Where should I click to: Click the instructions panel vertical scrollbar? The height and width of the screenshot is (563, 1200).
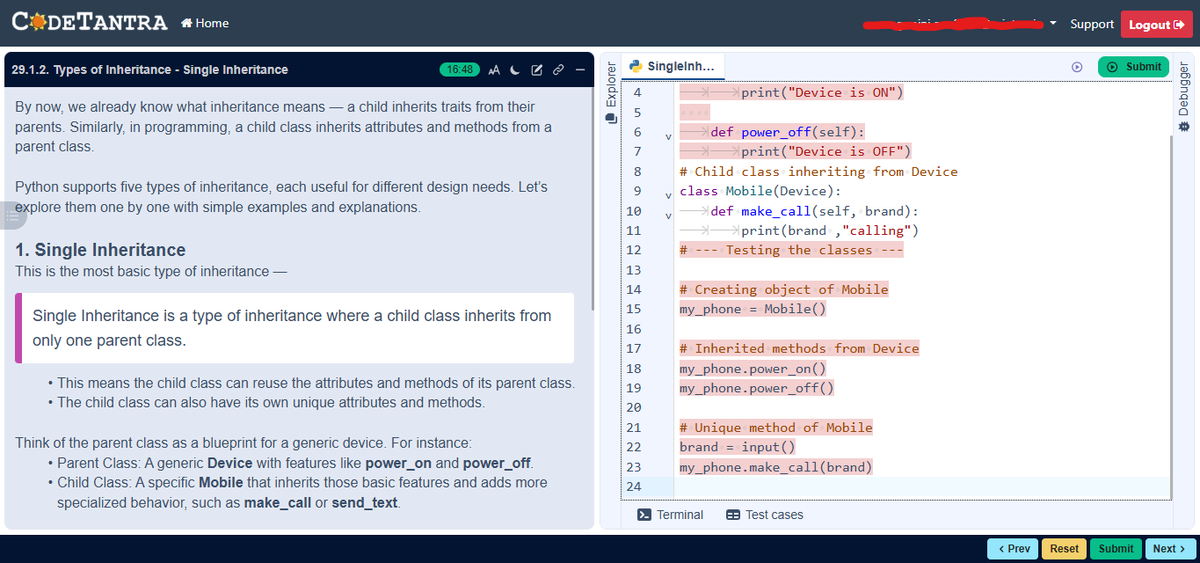coord(594,200)
